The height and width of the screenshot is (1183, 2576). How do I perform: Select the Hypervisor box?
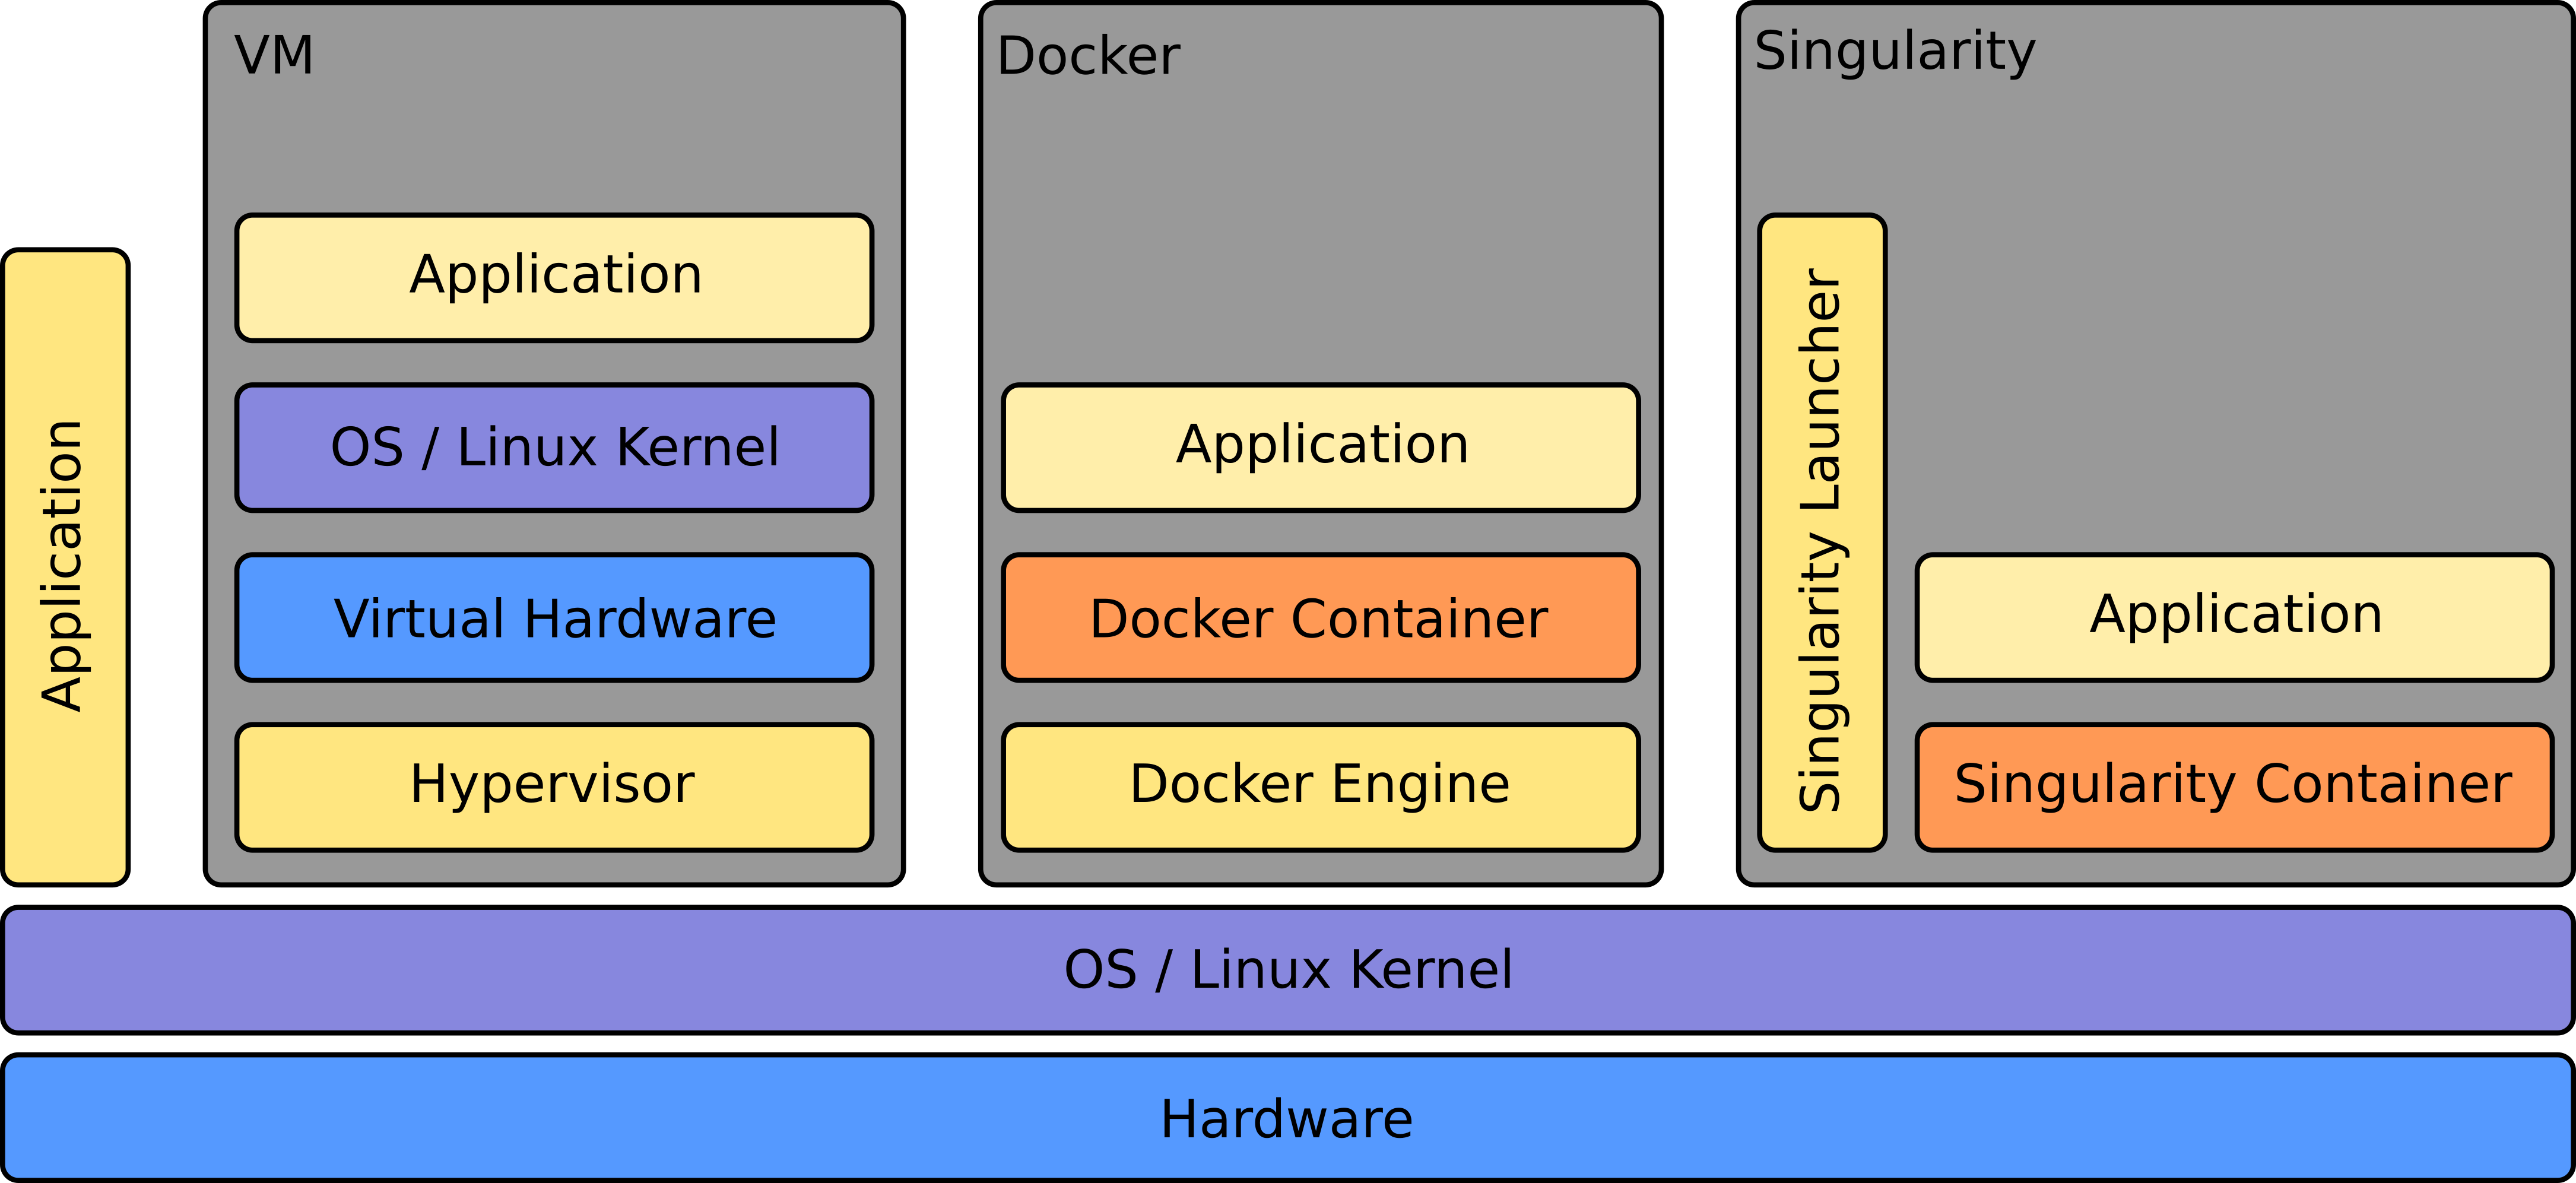554,788
